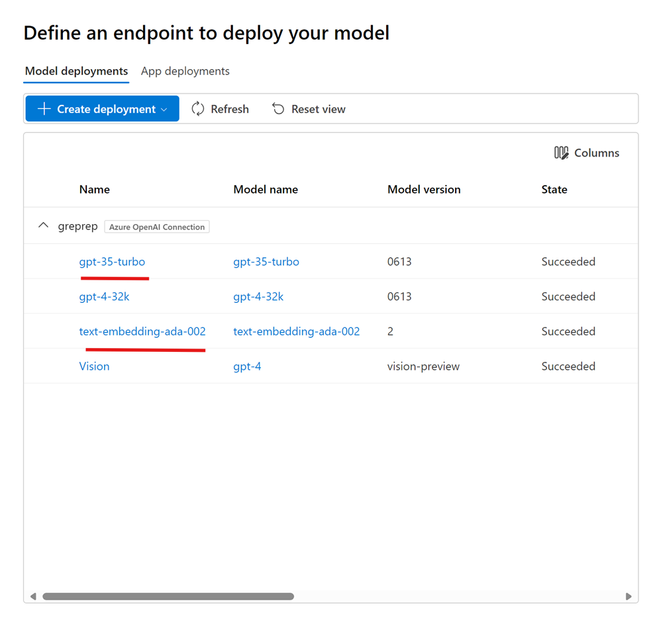Open the Create deployment dropdown chevron
Image resolution: width=649 pixels, height=617 pixels.
(164, 110)
